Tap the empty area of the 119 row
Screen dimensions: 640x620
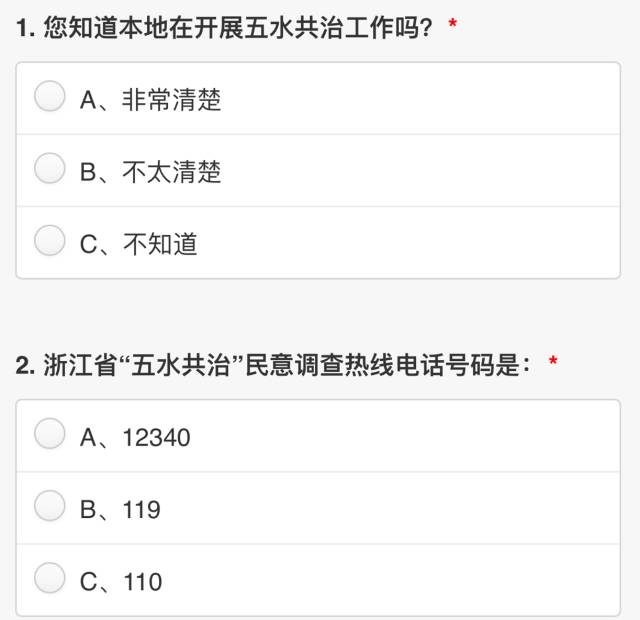(x=390, y=508)
